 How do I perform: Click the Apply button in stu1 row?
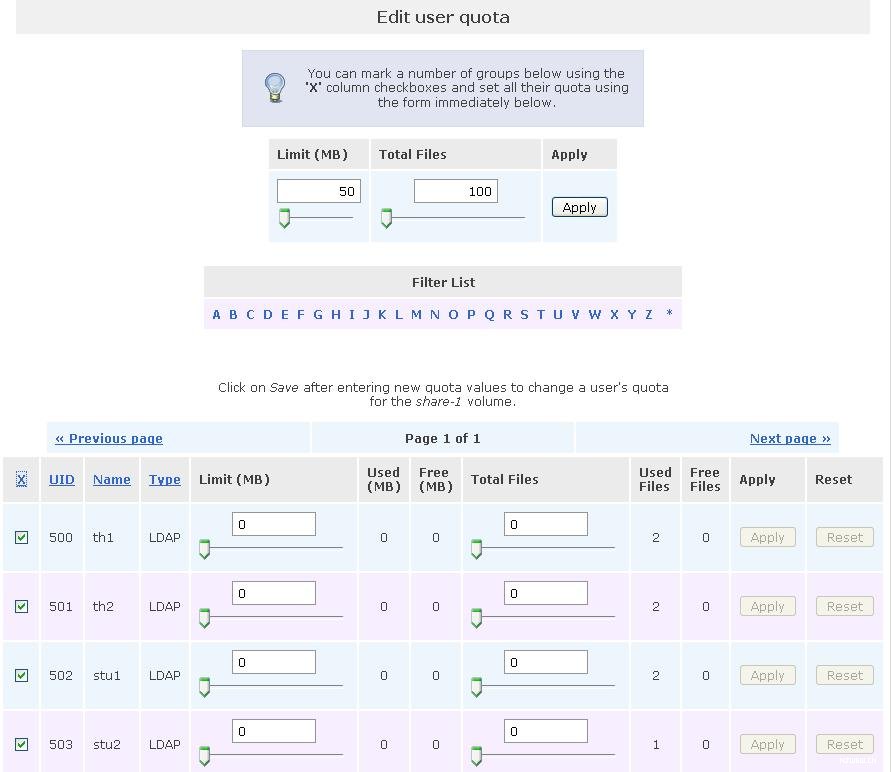[768, 675]
